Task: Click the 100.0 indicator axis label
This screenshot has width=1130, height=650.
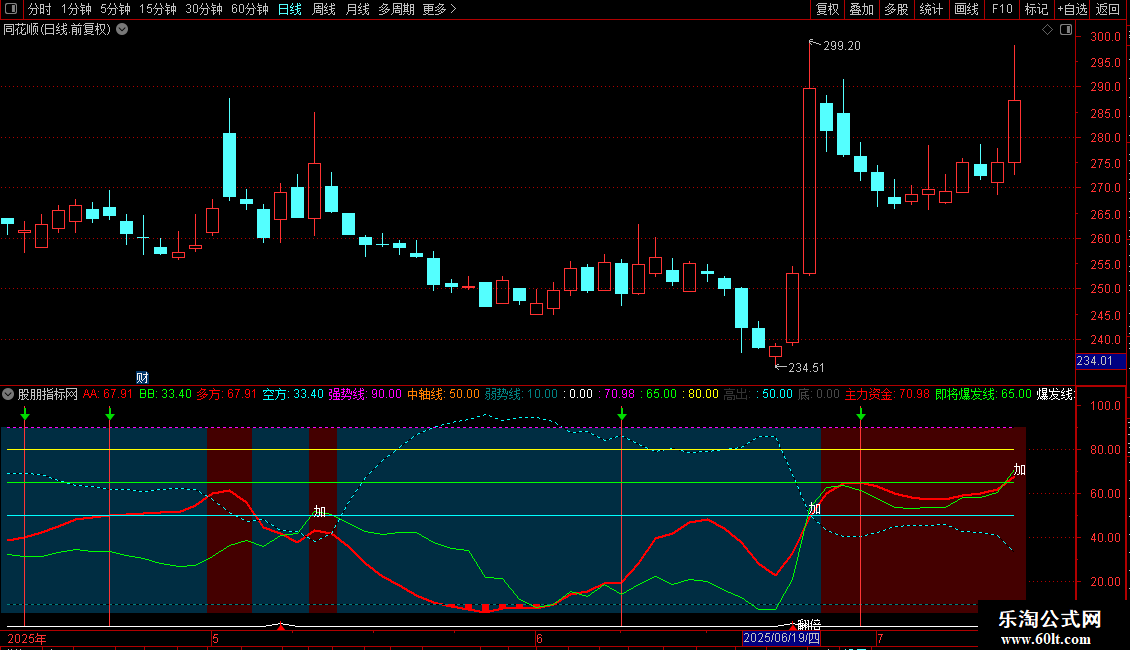Action: pos(1105,406)
